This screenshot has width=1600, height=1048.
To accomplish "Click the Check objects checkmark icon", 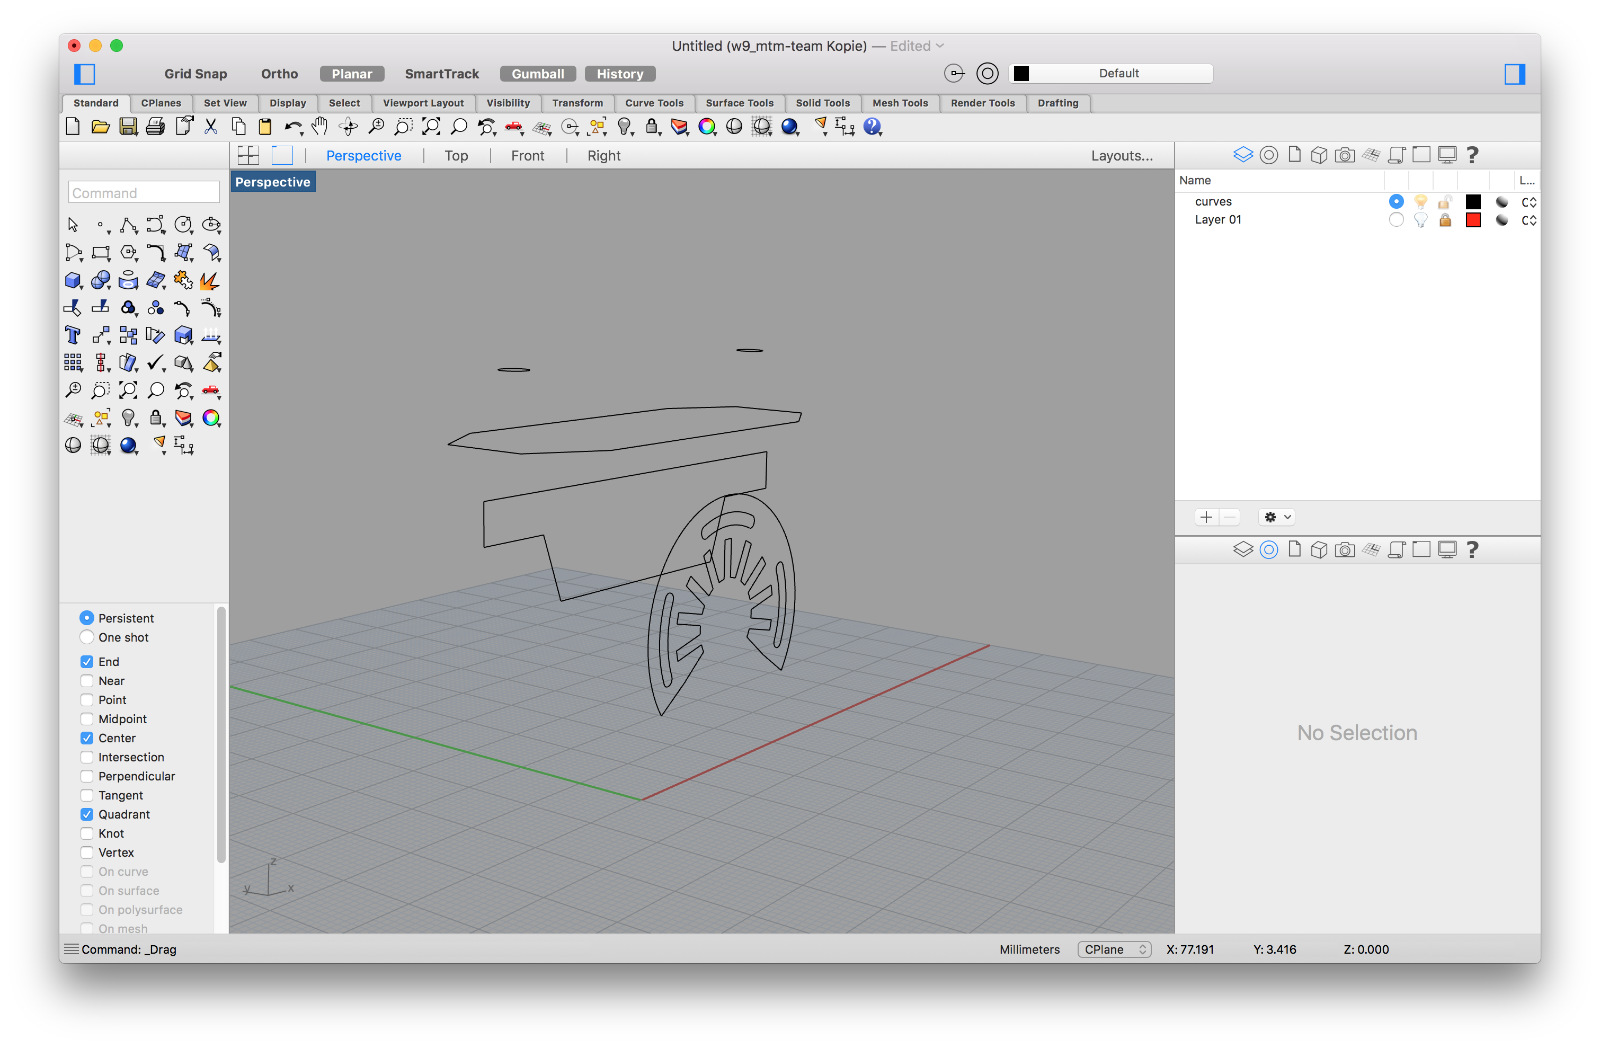I will tap(156, 362).
